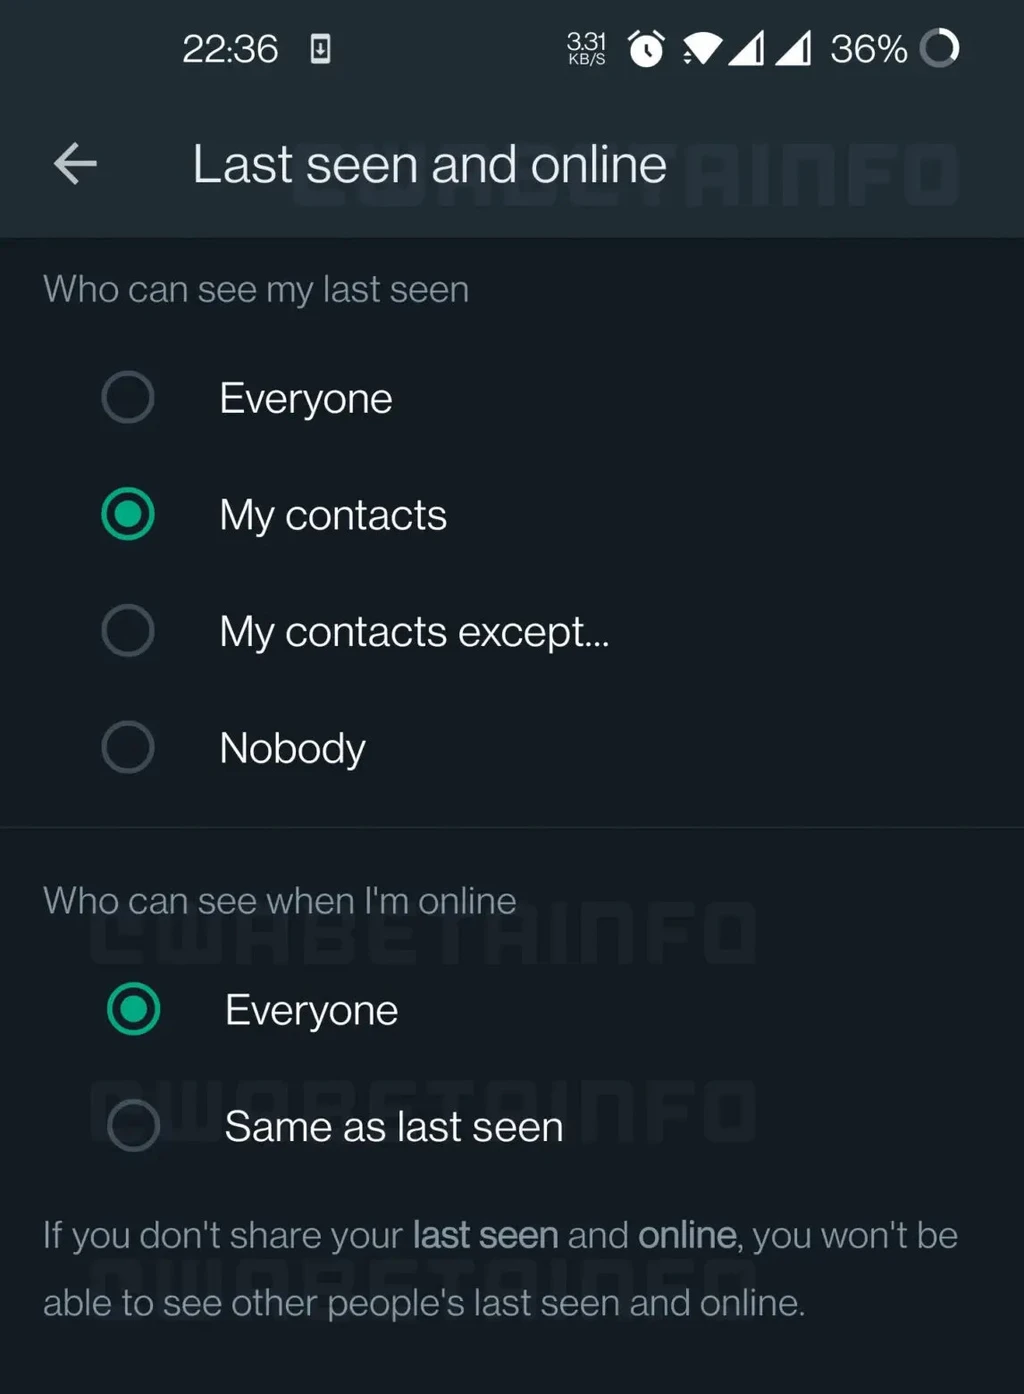Tap the 3.31 KB/S network speed indicator
The height and width of the screenshot is (1394, 1024).
586,48
